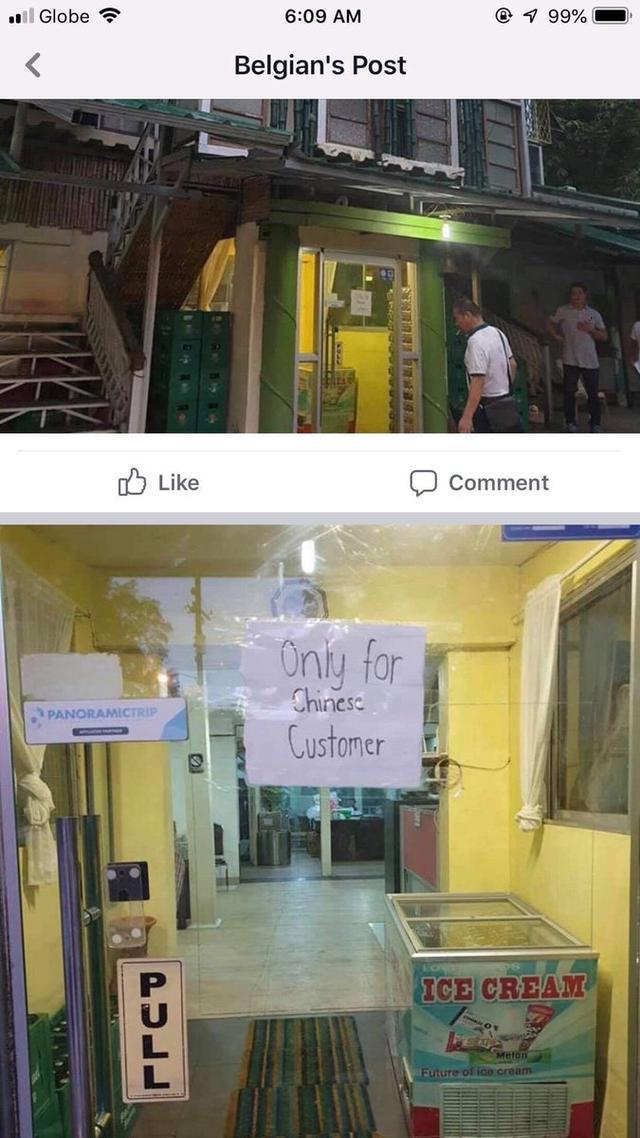Viewport: 640px width, 1138px height.
Task: Tap the back chevron arrow
Action: click(33, 65)
